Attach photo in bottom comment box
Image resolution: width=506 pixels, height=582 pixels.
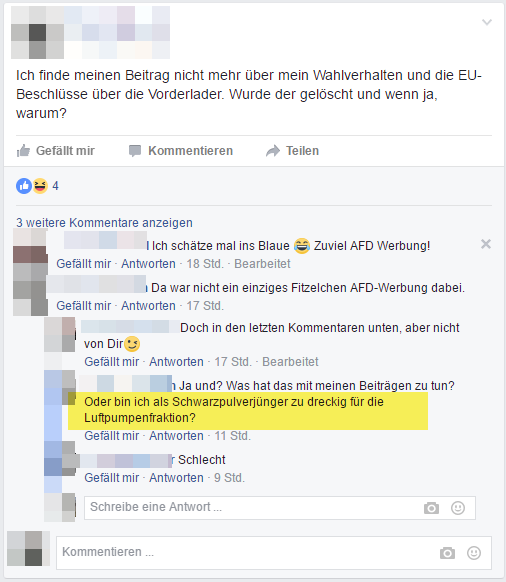coord(447,553)
